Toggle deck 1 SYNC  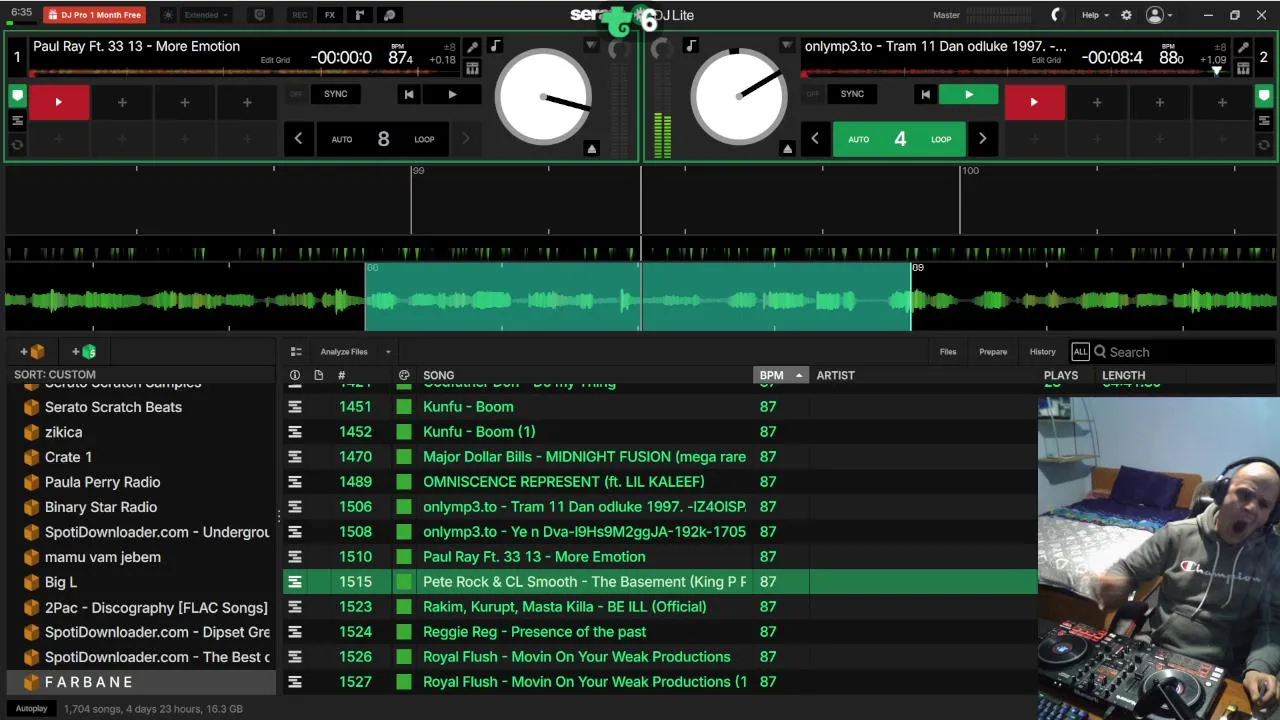tap(335, 94)
